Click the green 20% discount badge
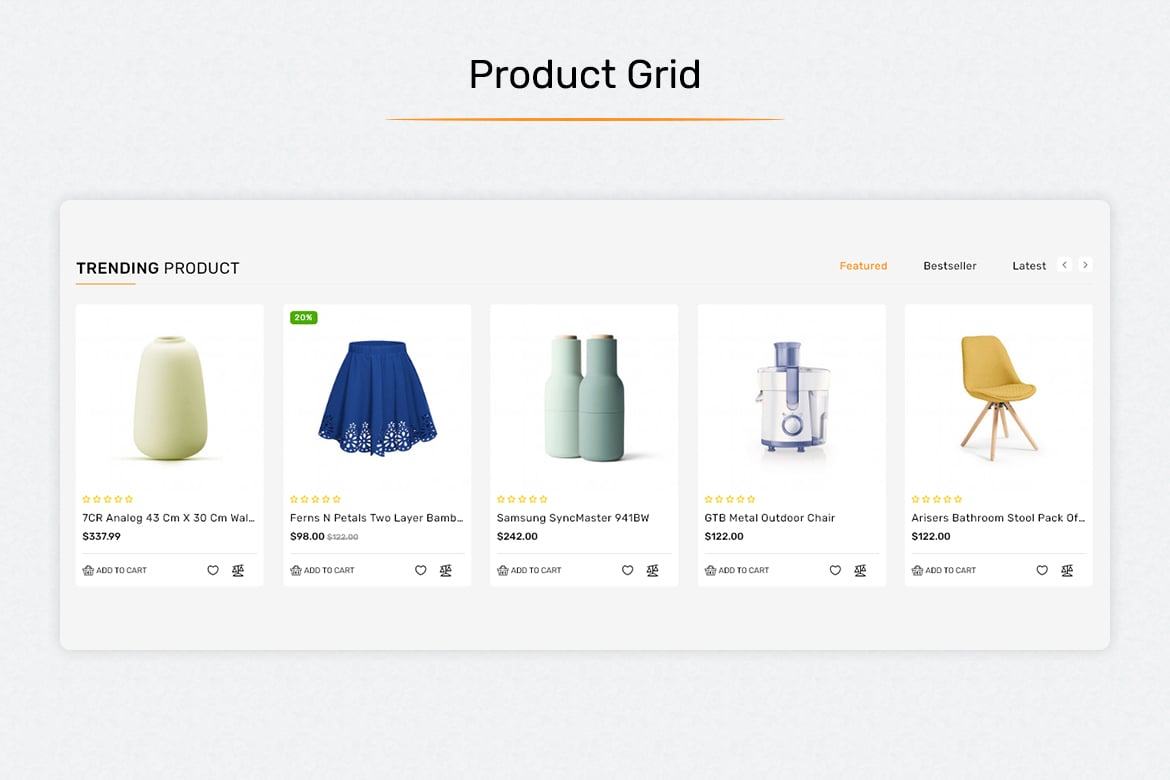 (304, 318)
